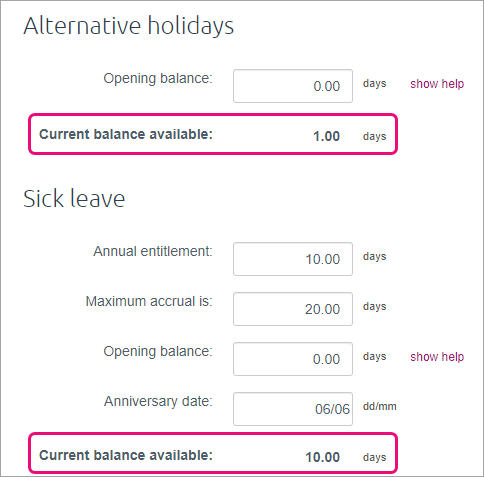Click the Sick leave section heading
The image size is (484, 477).
(74, 199)
